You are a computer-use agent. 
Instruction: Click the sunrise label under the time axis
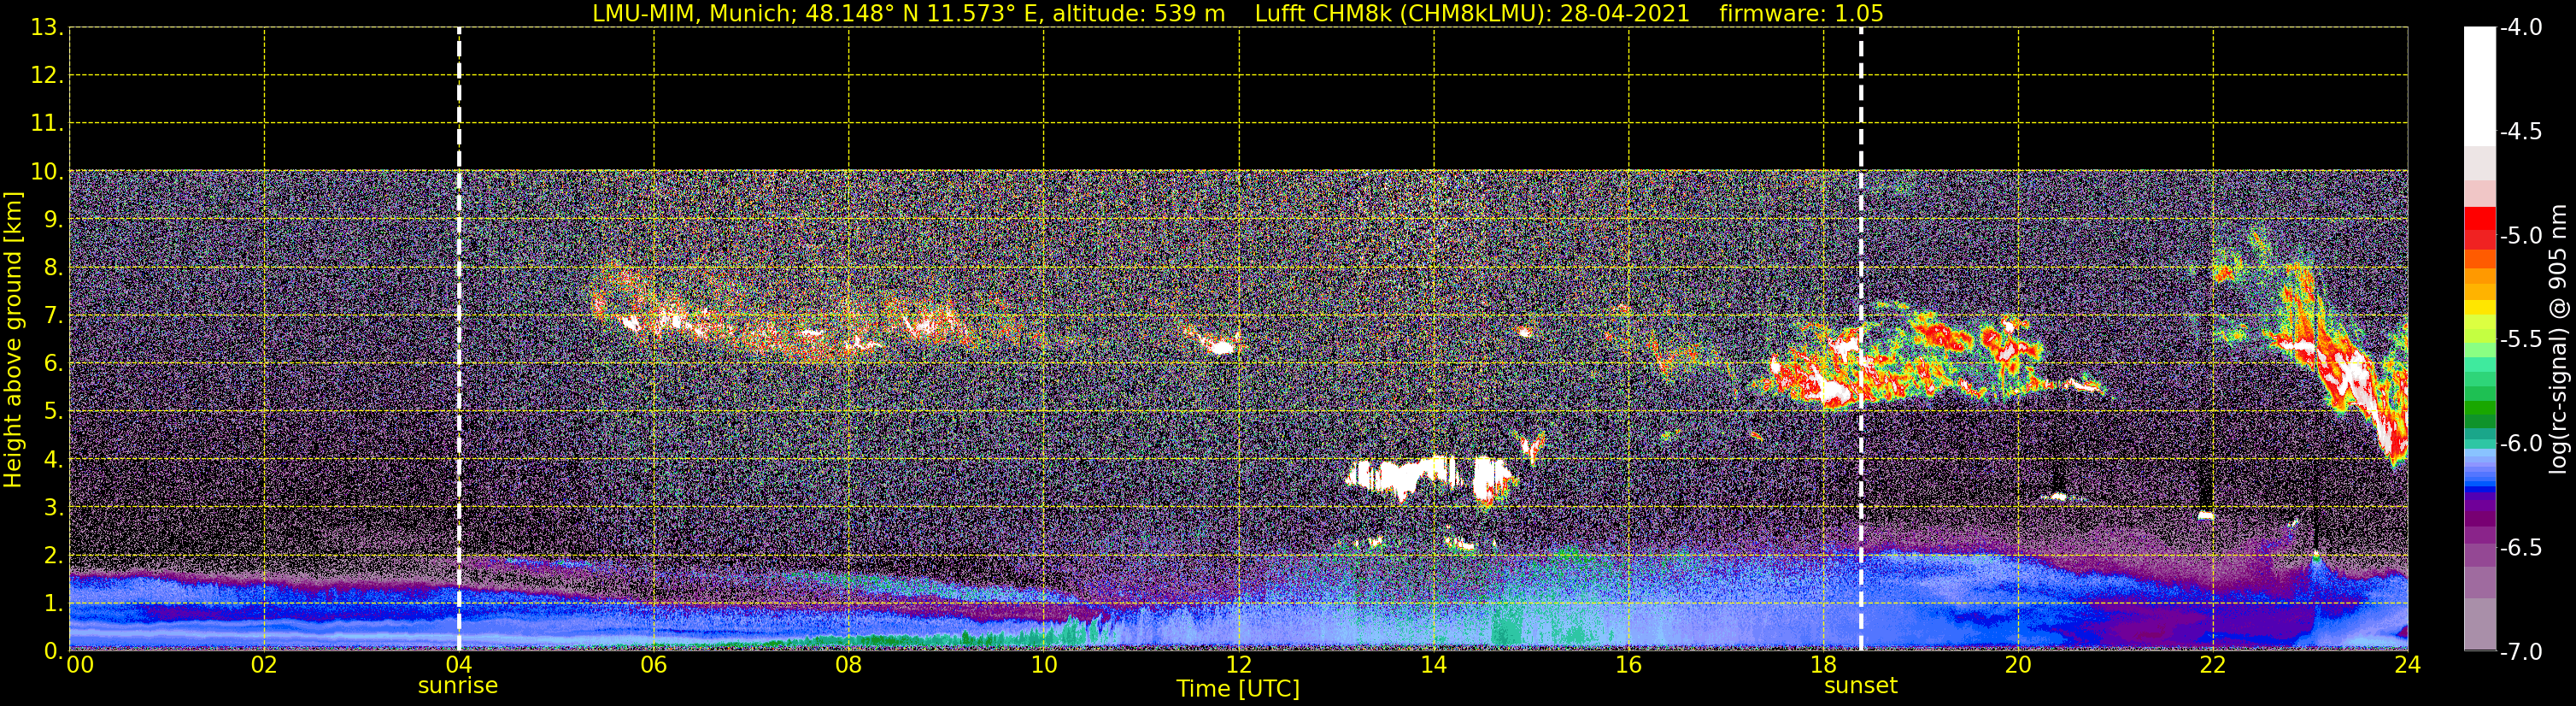pyautogui.click(x=457, y=686)
